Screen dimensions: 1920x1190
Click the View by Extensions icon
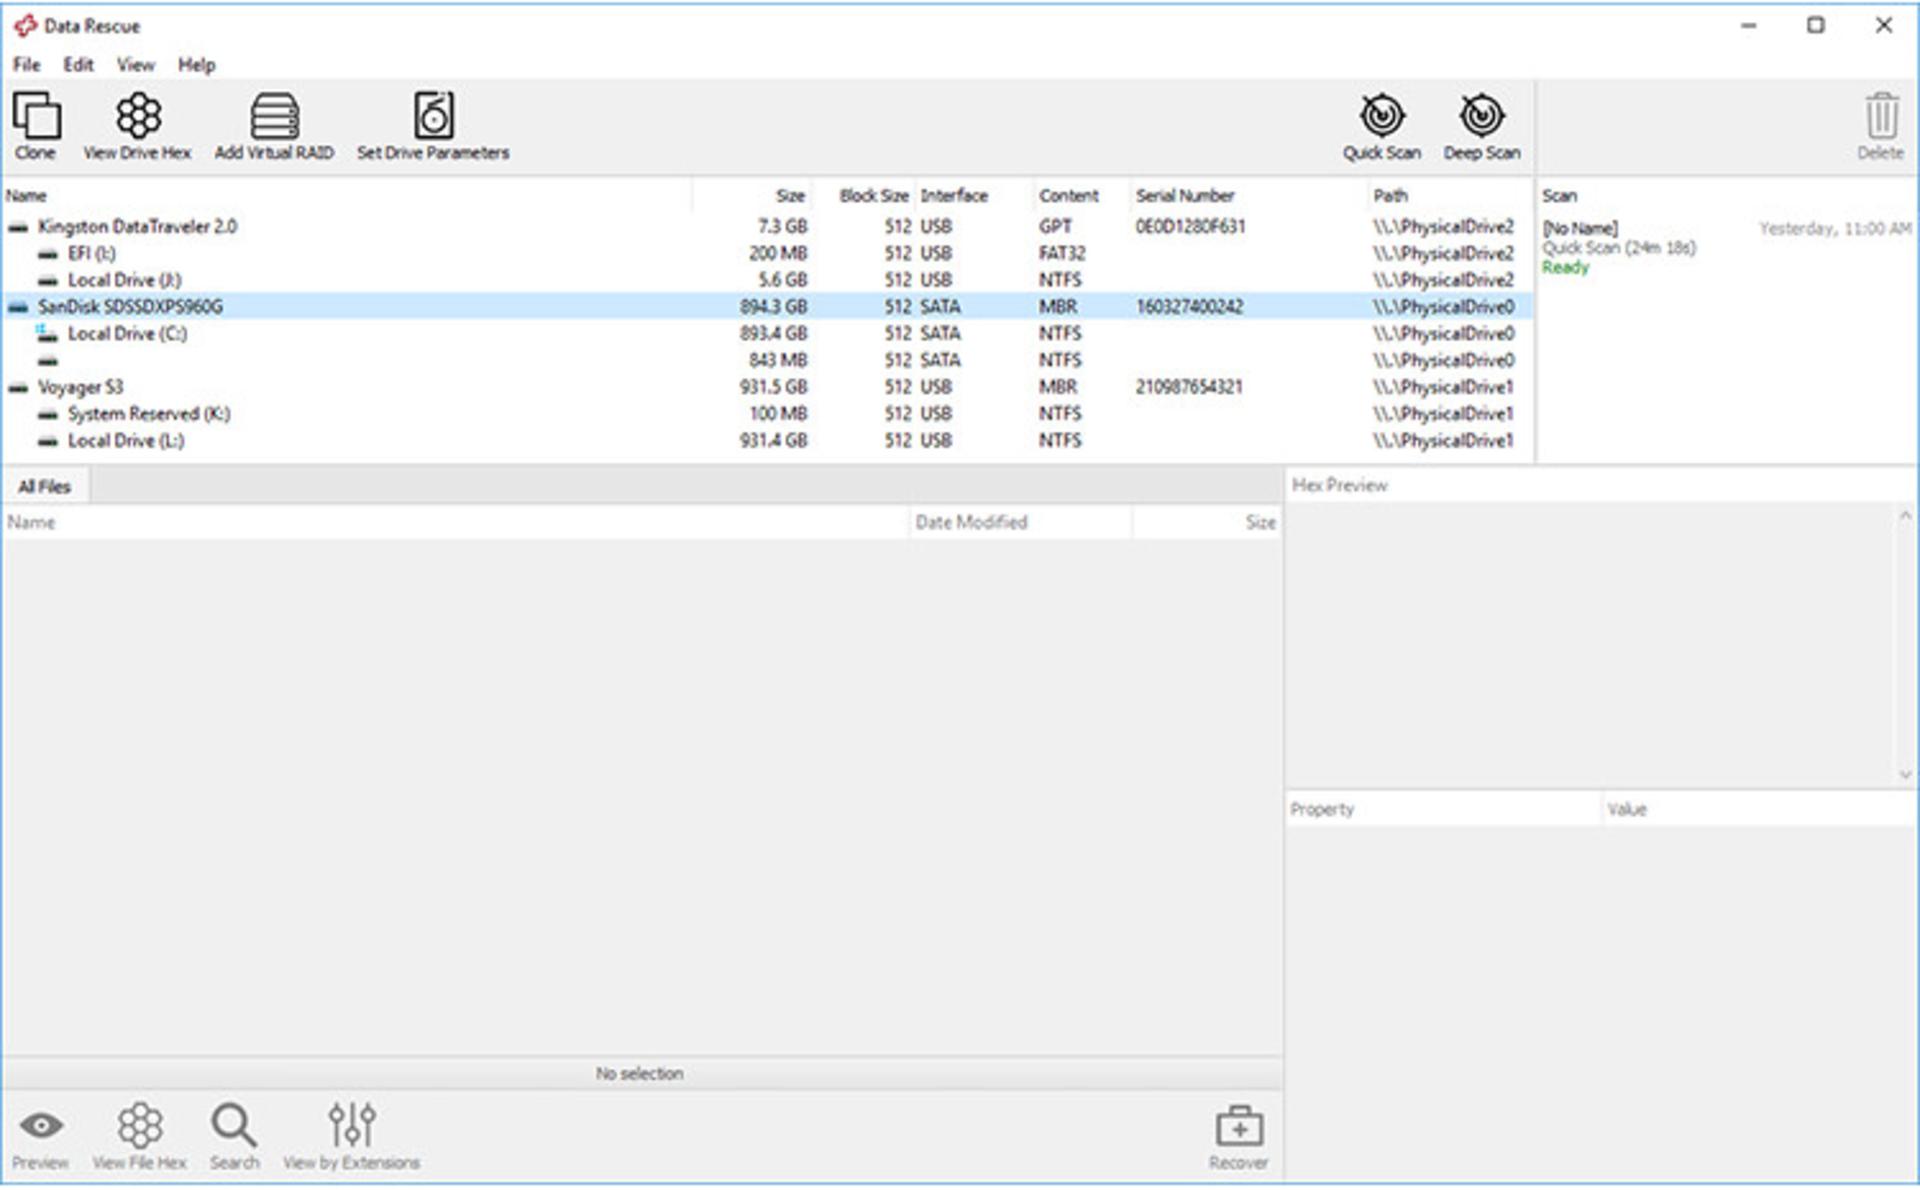[x=352, y=1126]
